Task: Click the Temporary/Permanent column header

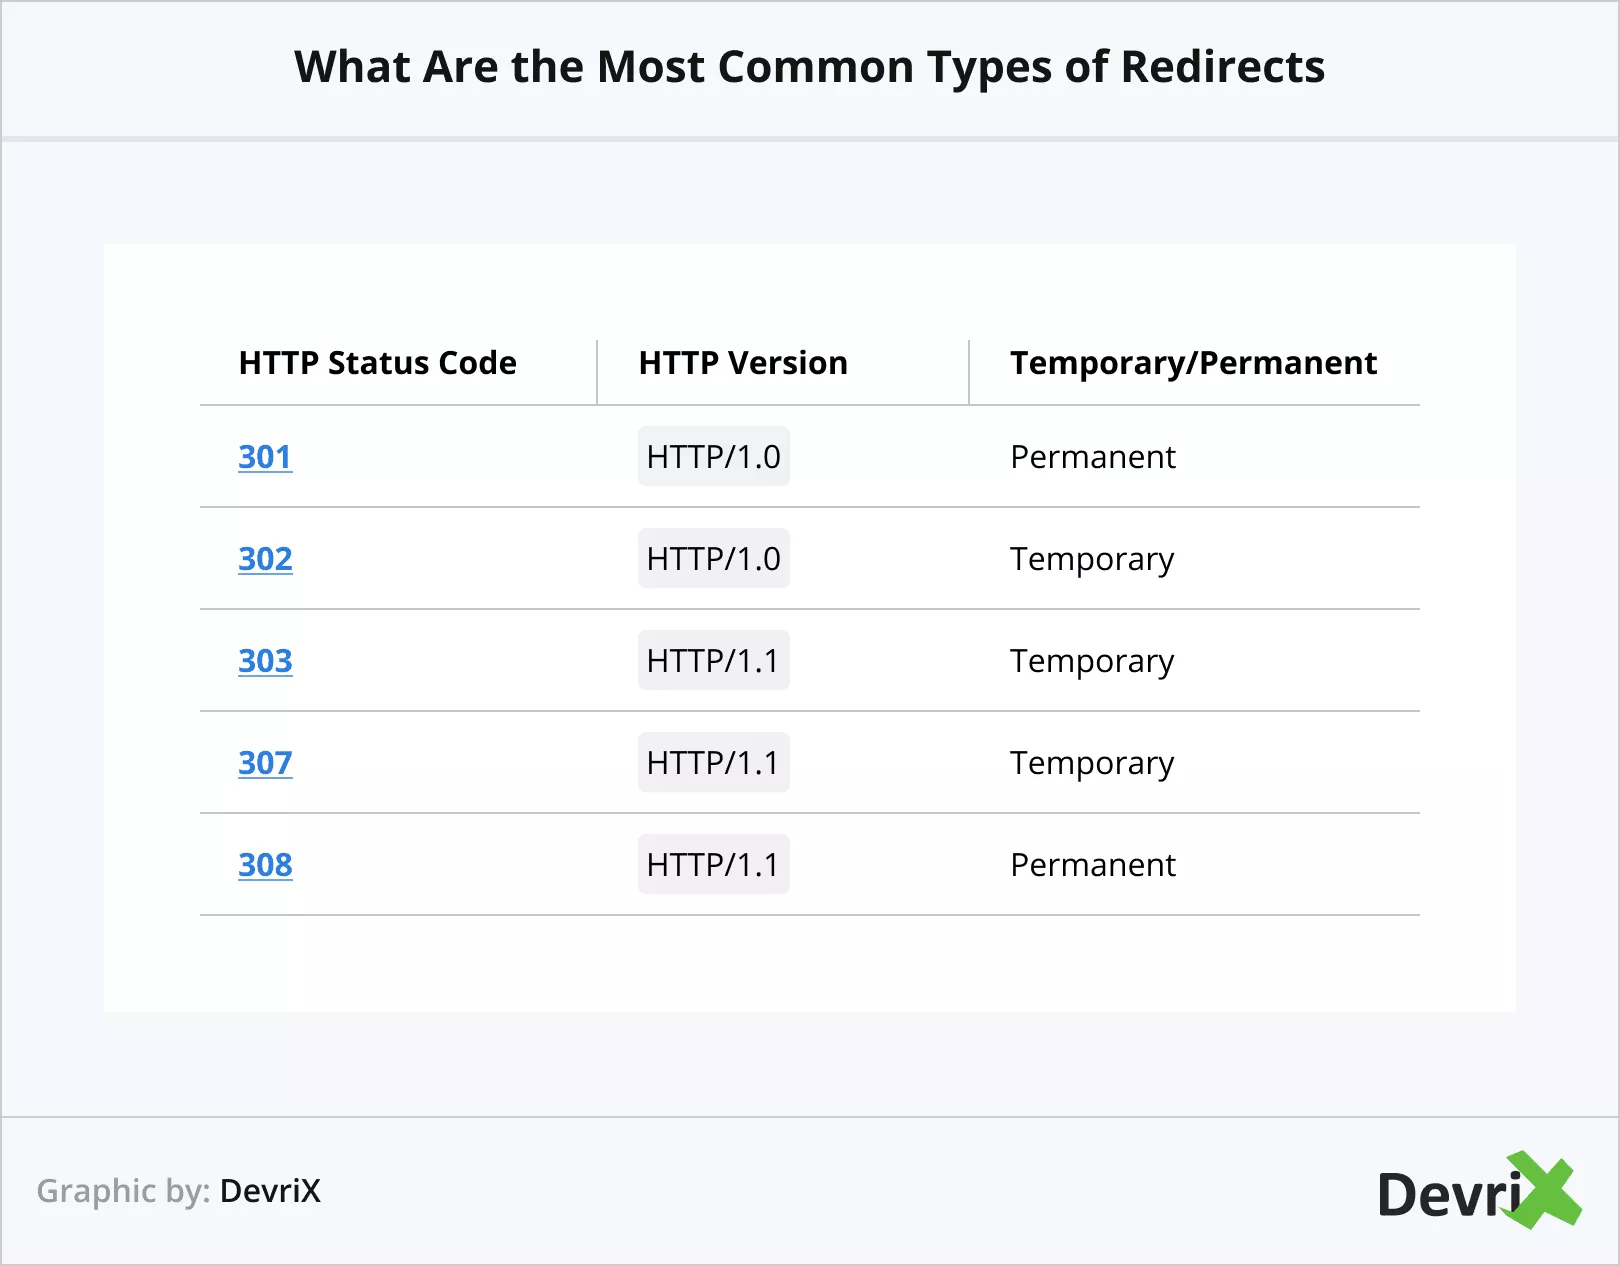Action: click(x=1193, y=363)
